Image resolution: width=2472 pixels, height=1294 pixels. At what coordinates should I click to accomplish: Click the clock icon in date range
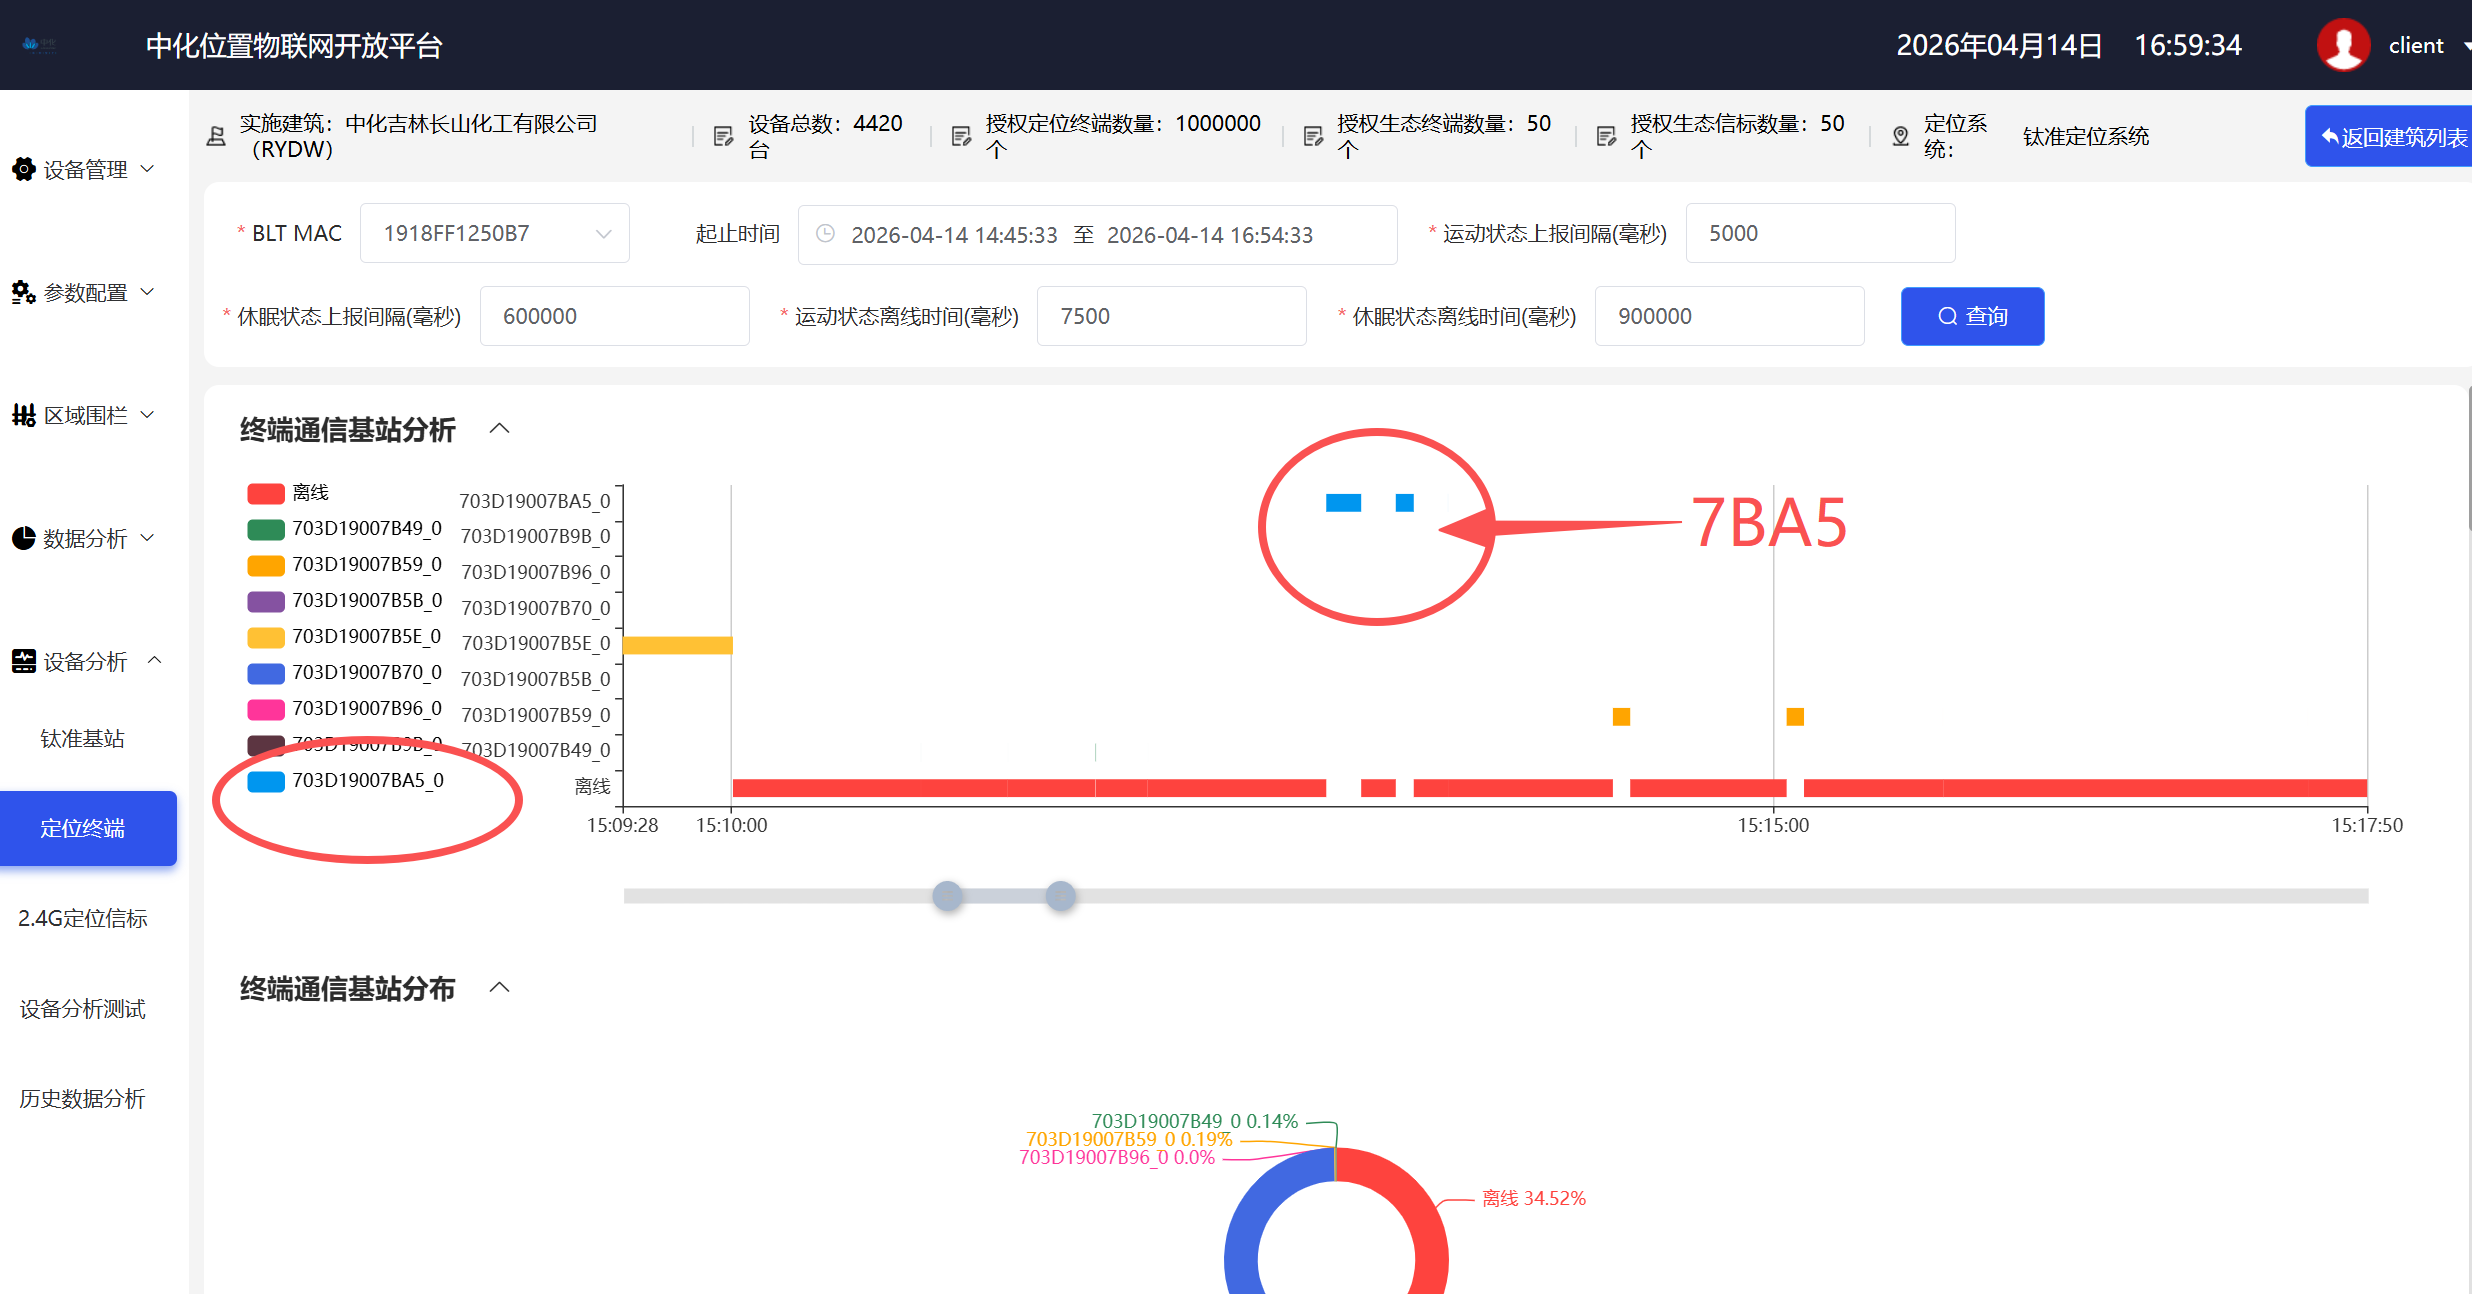[x=825, y=234]
